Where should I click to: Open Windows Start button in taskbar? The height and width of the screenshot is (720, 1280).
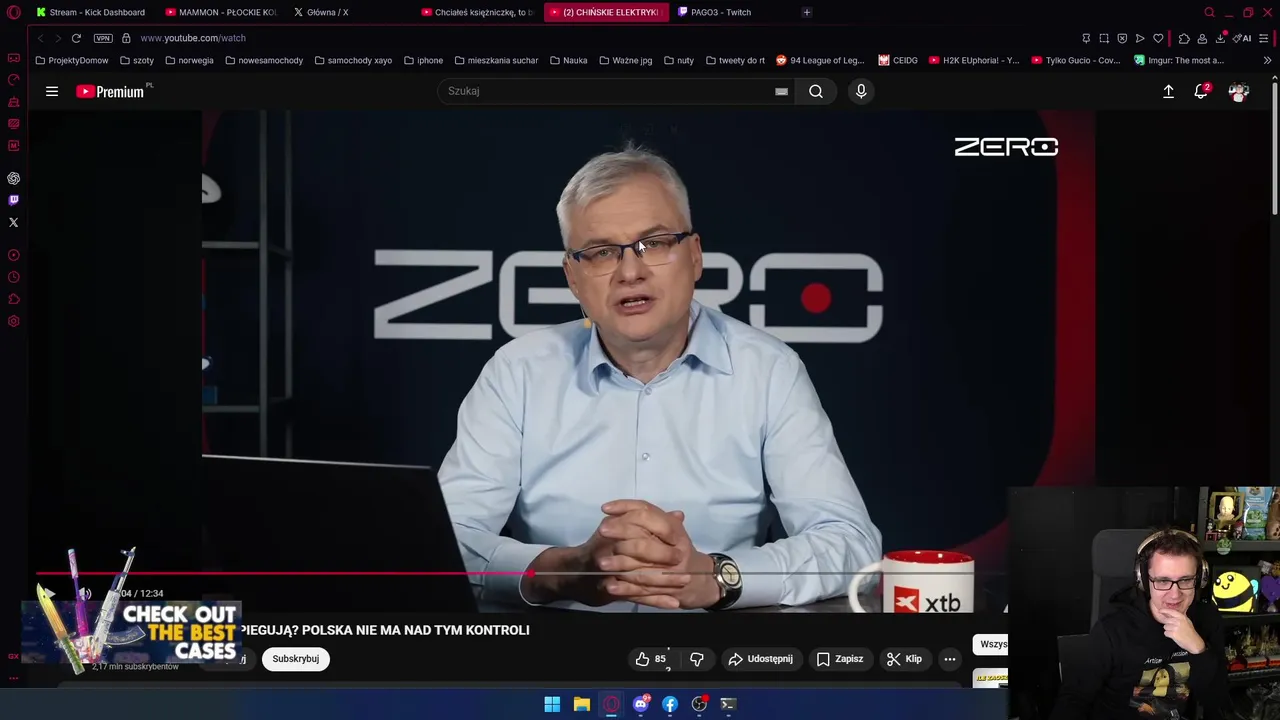(552, 704)
